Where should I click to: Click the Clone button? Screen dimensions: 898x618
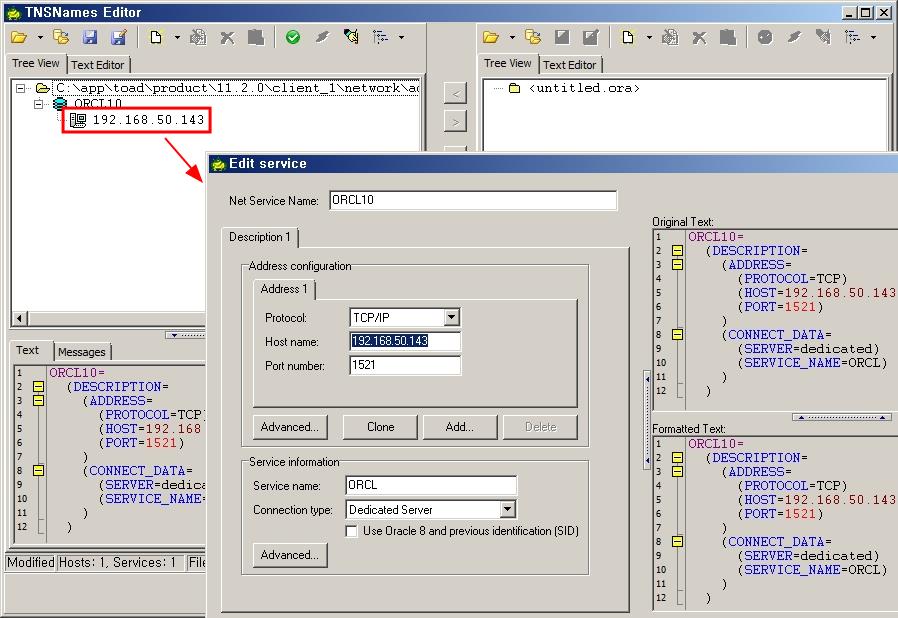tap(380, 427)
